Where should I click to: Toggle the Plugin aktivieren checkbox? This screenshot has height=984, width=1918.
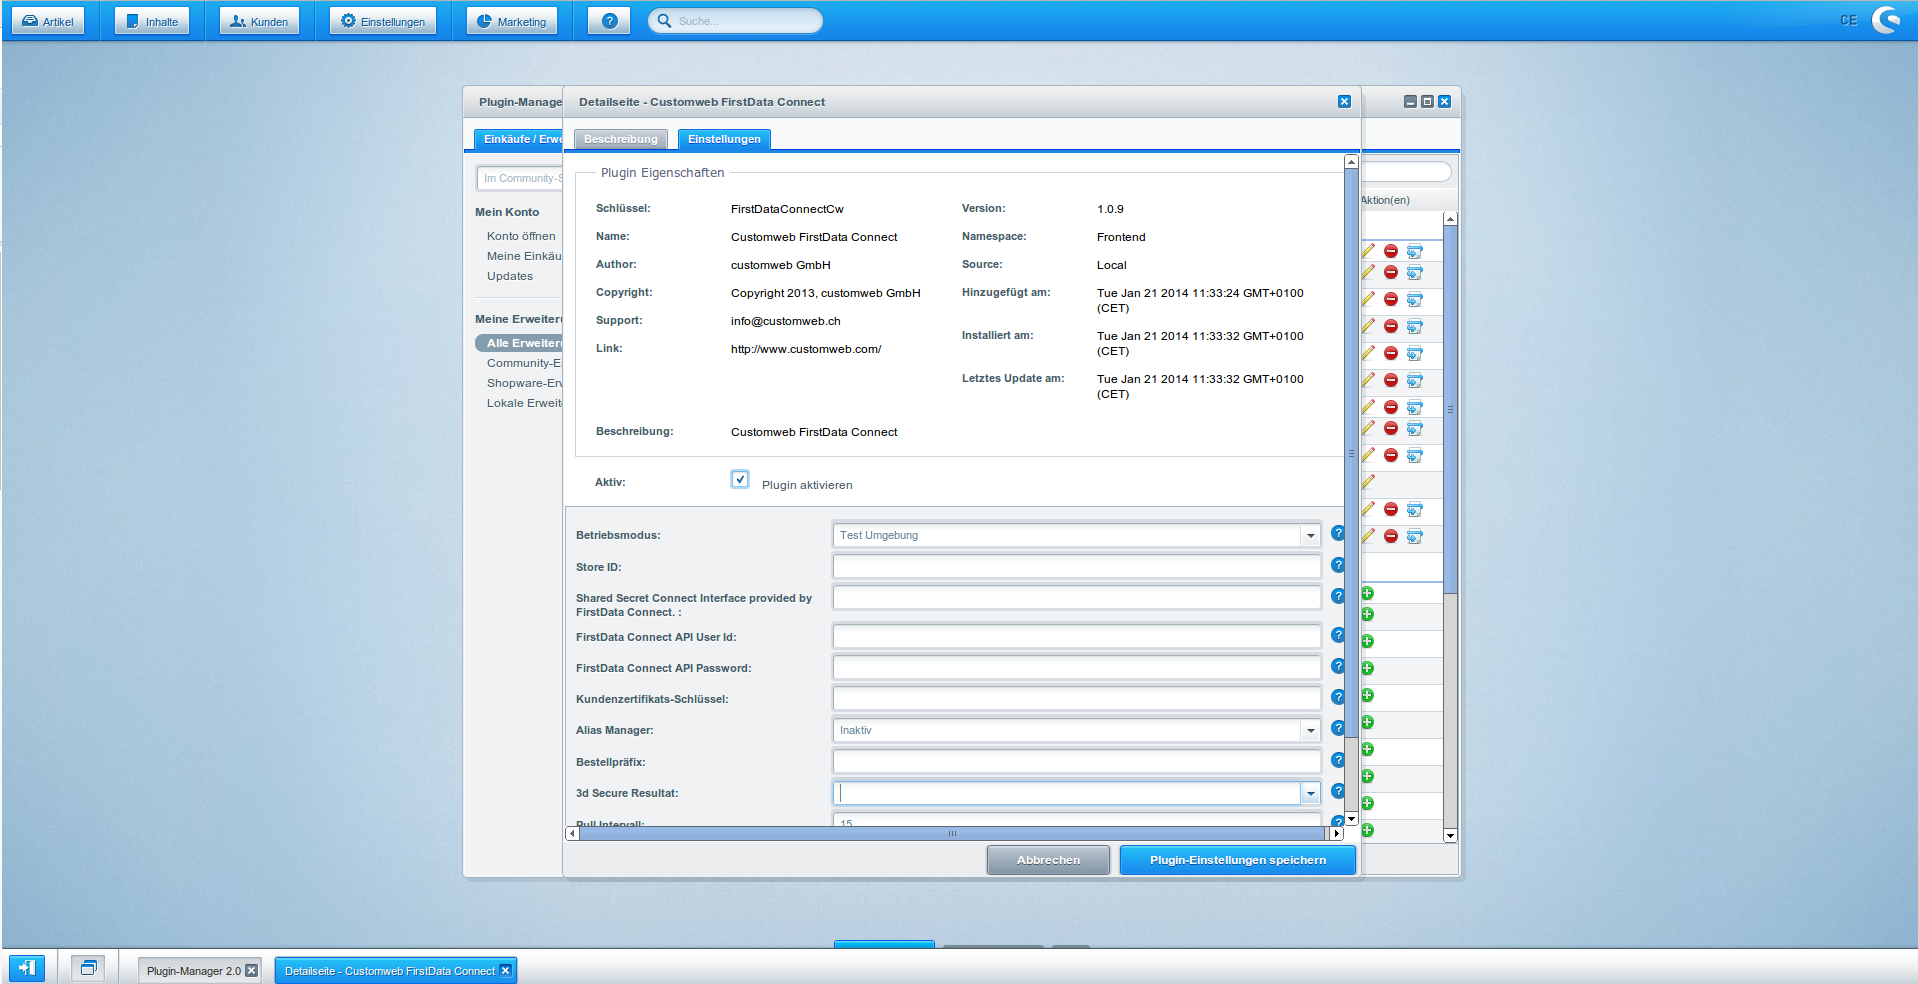tap(740, 479)
